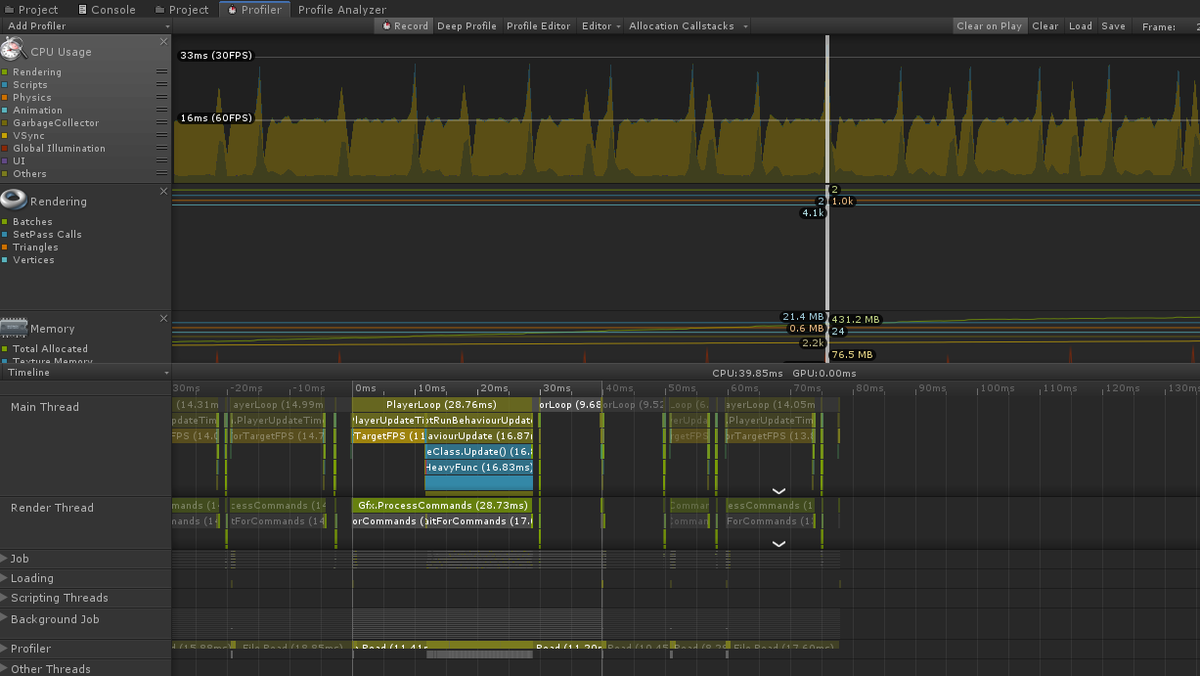
Task: Select the Profiler tab
Action: [255, 9]
